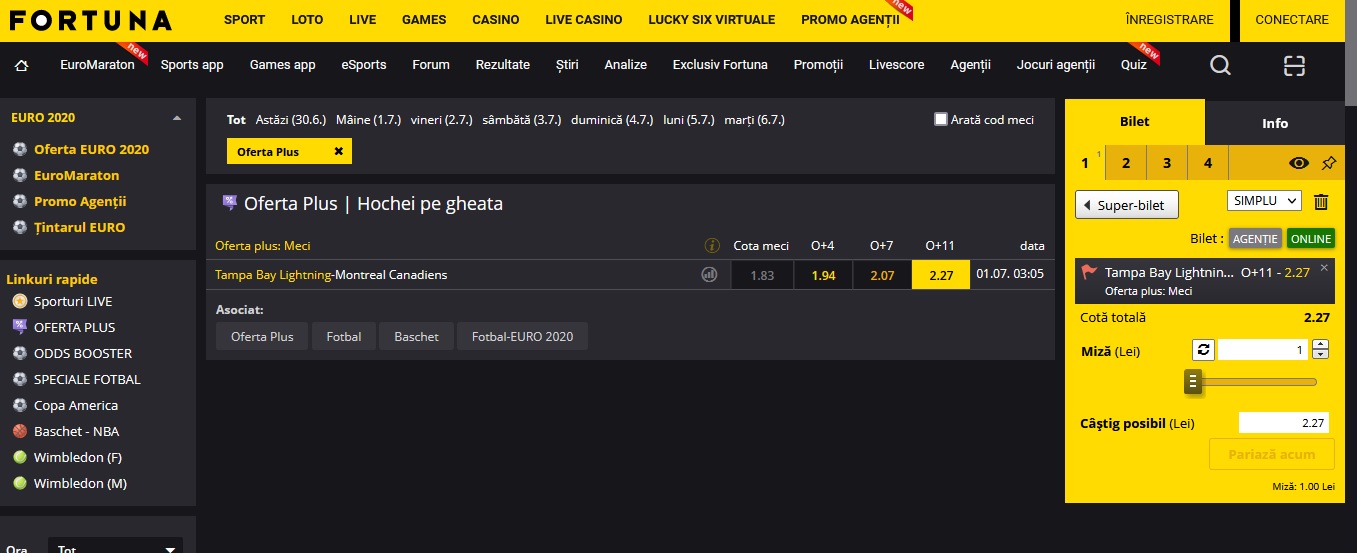The width and height of the screenshot is (1357, 557).
Task: Delete bet slip with trash icon
Action: point(1321,201)
